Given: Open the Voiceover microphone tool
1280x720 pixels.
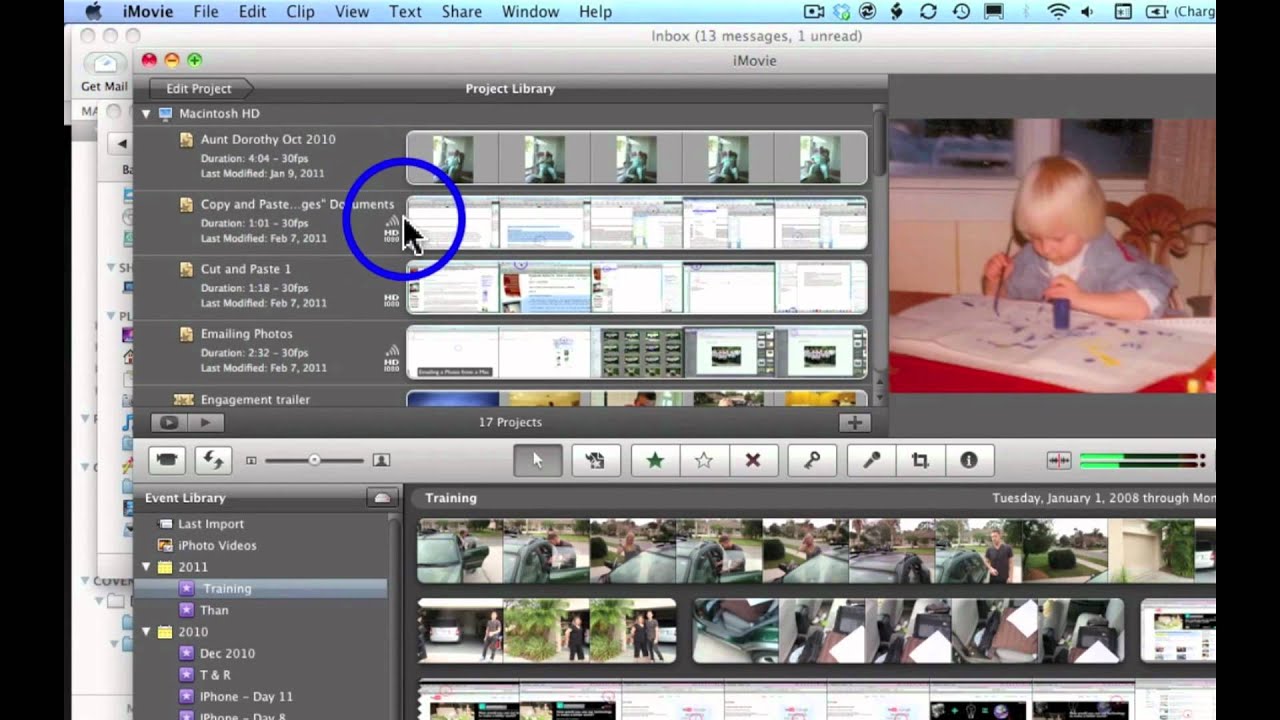Looking at the screenshot, I should point(871,460).
